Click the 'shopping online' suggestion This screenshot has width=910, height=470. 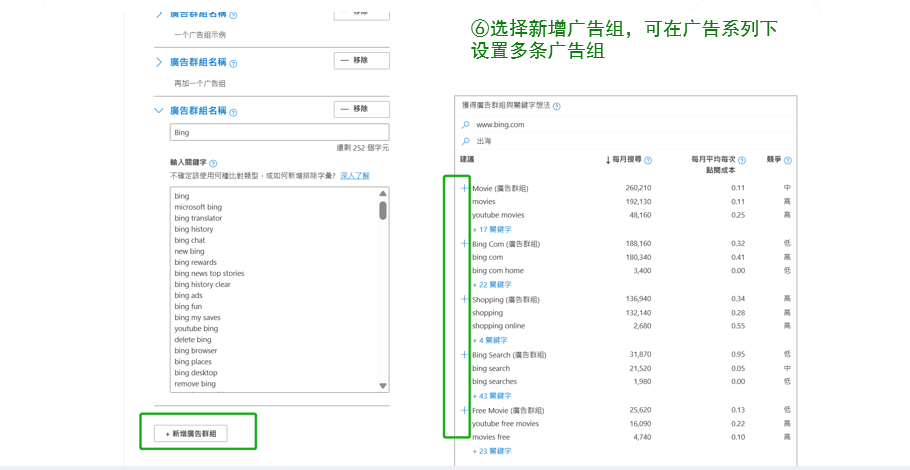pos(499,326)
